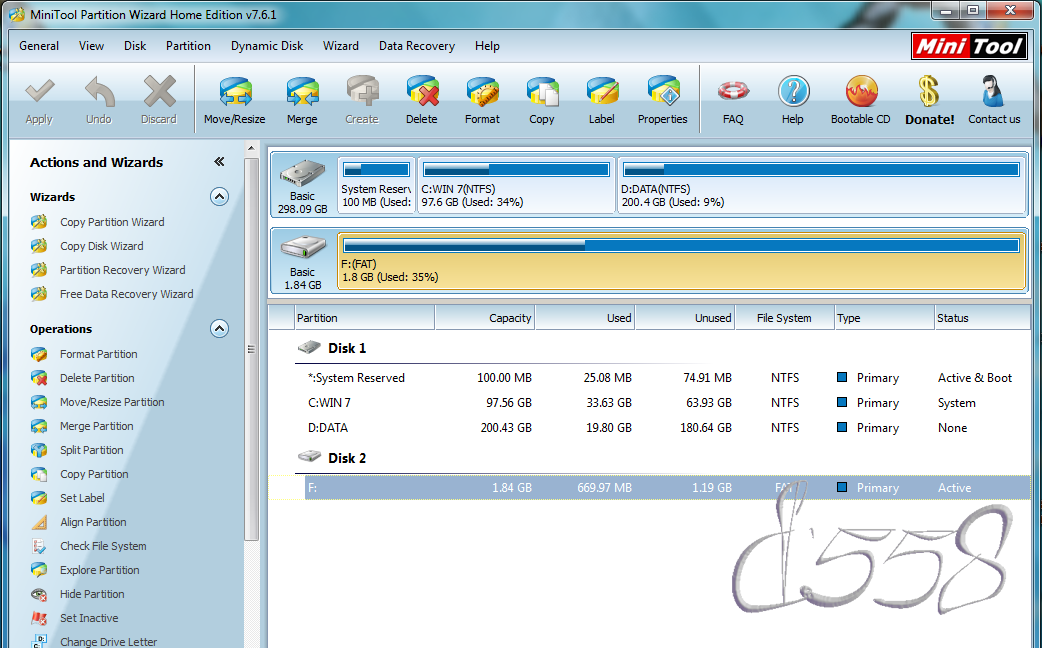
Task: Collapse the Actions and Wizards panel
Action: [x=219, y=162]
